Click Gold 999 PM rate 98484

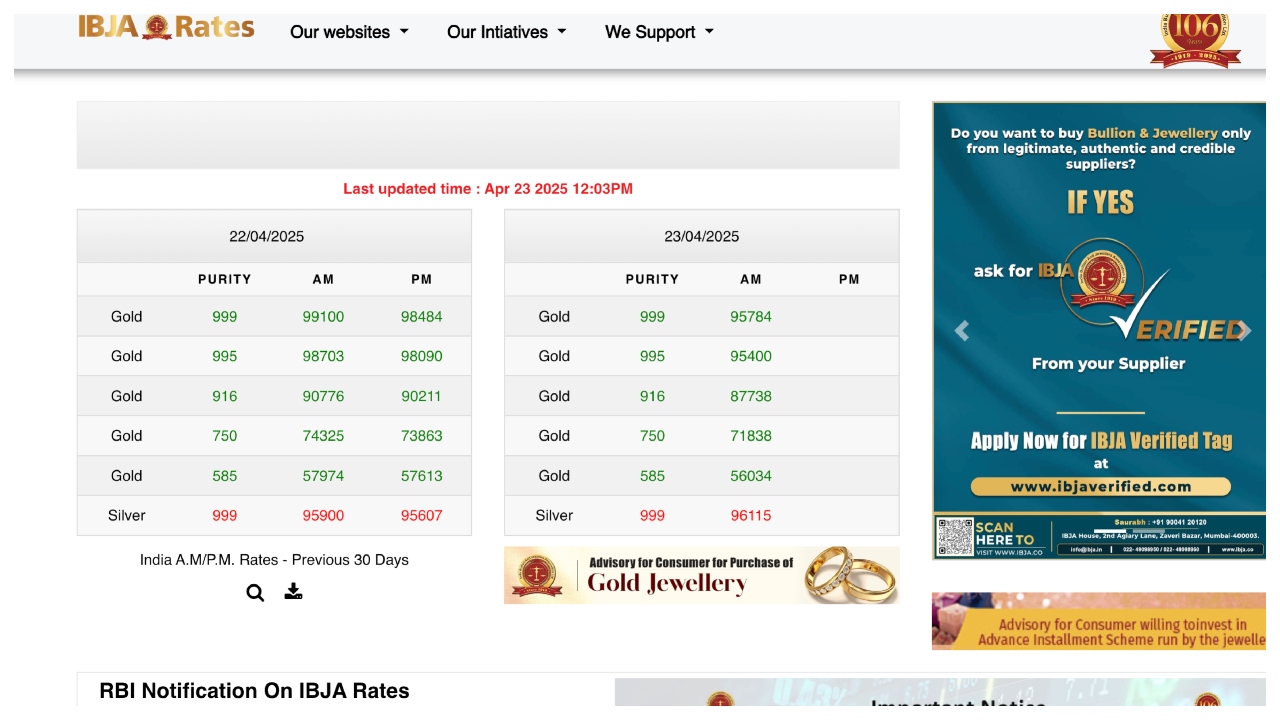click(421, 317)
